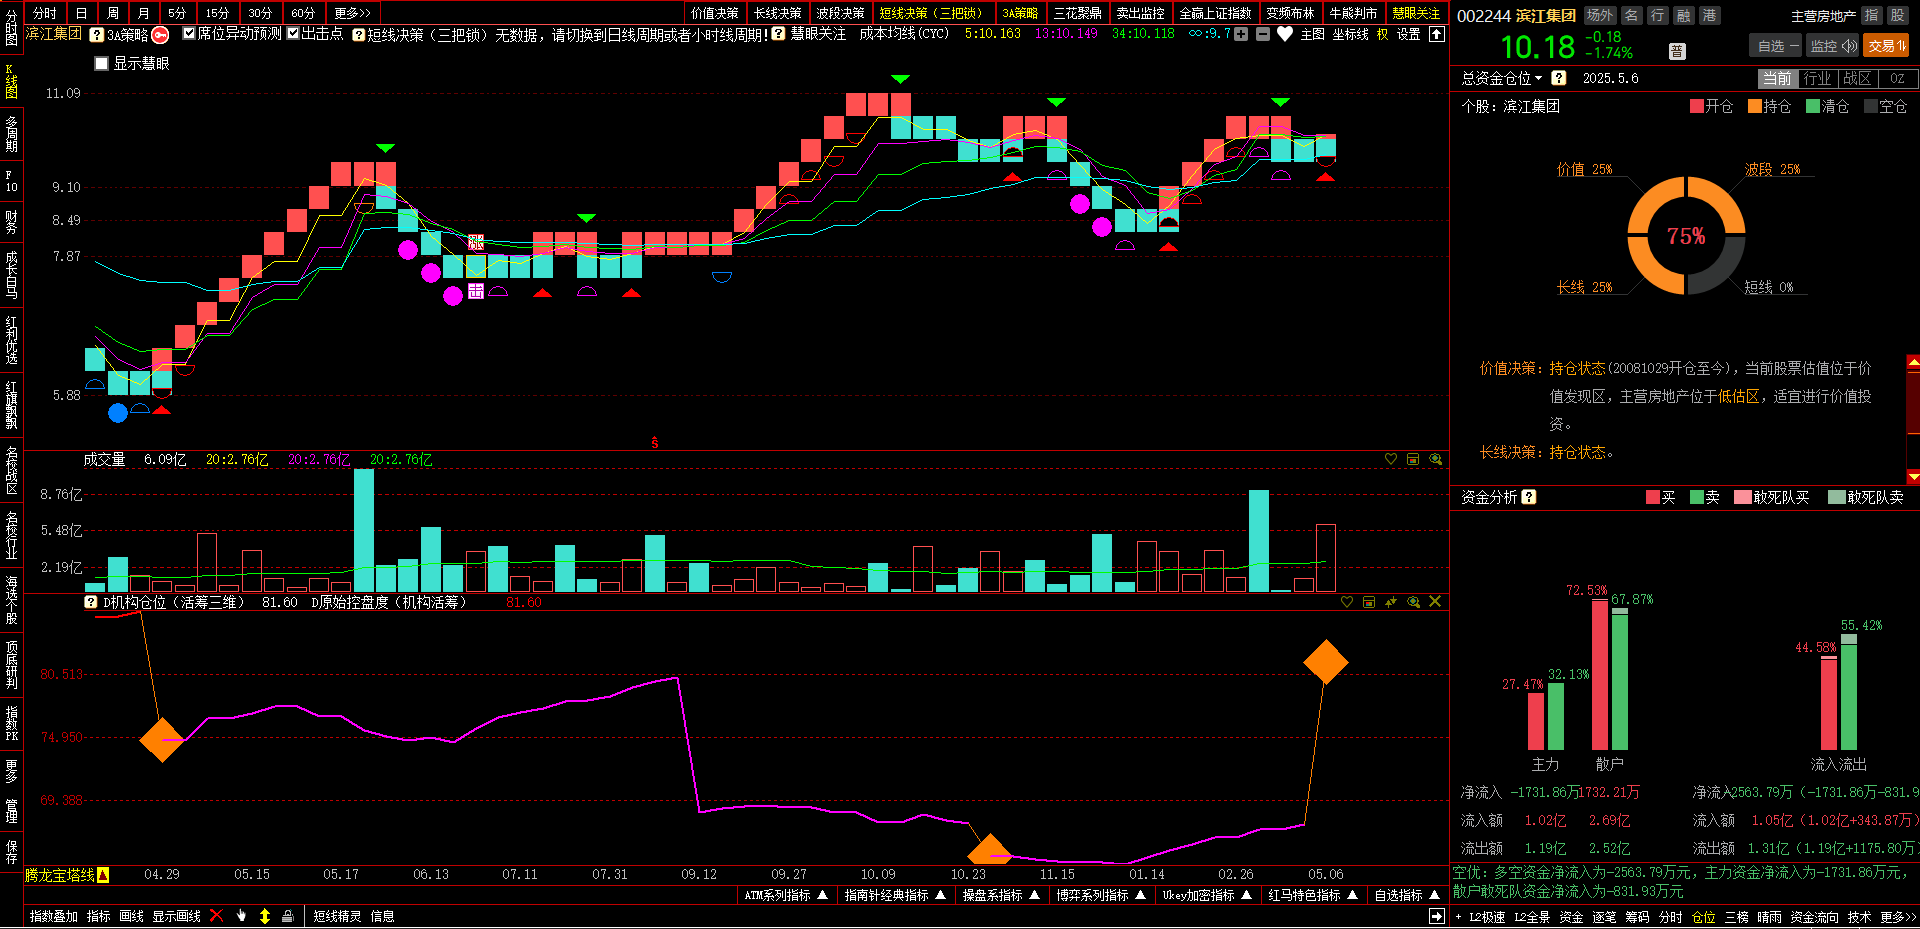This screenshot has width=1920, height=929.
Task: Toggle 席位异动预测 checkbox
Action: 189,33
